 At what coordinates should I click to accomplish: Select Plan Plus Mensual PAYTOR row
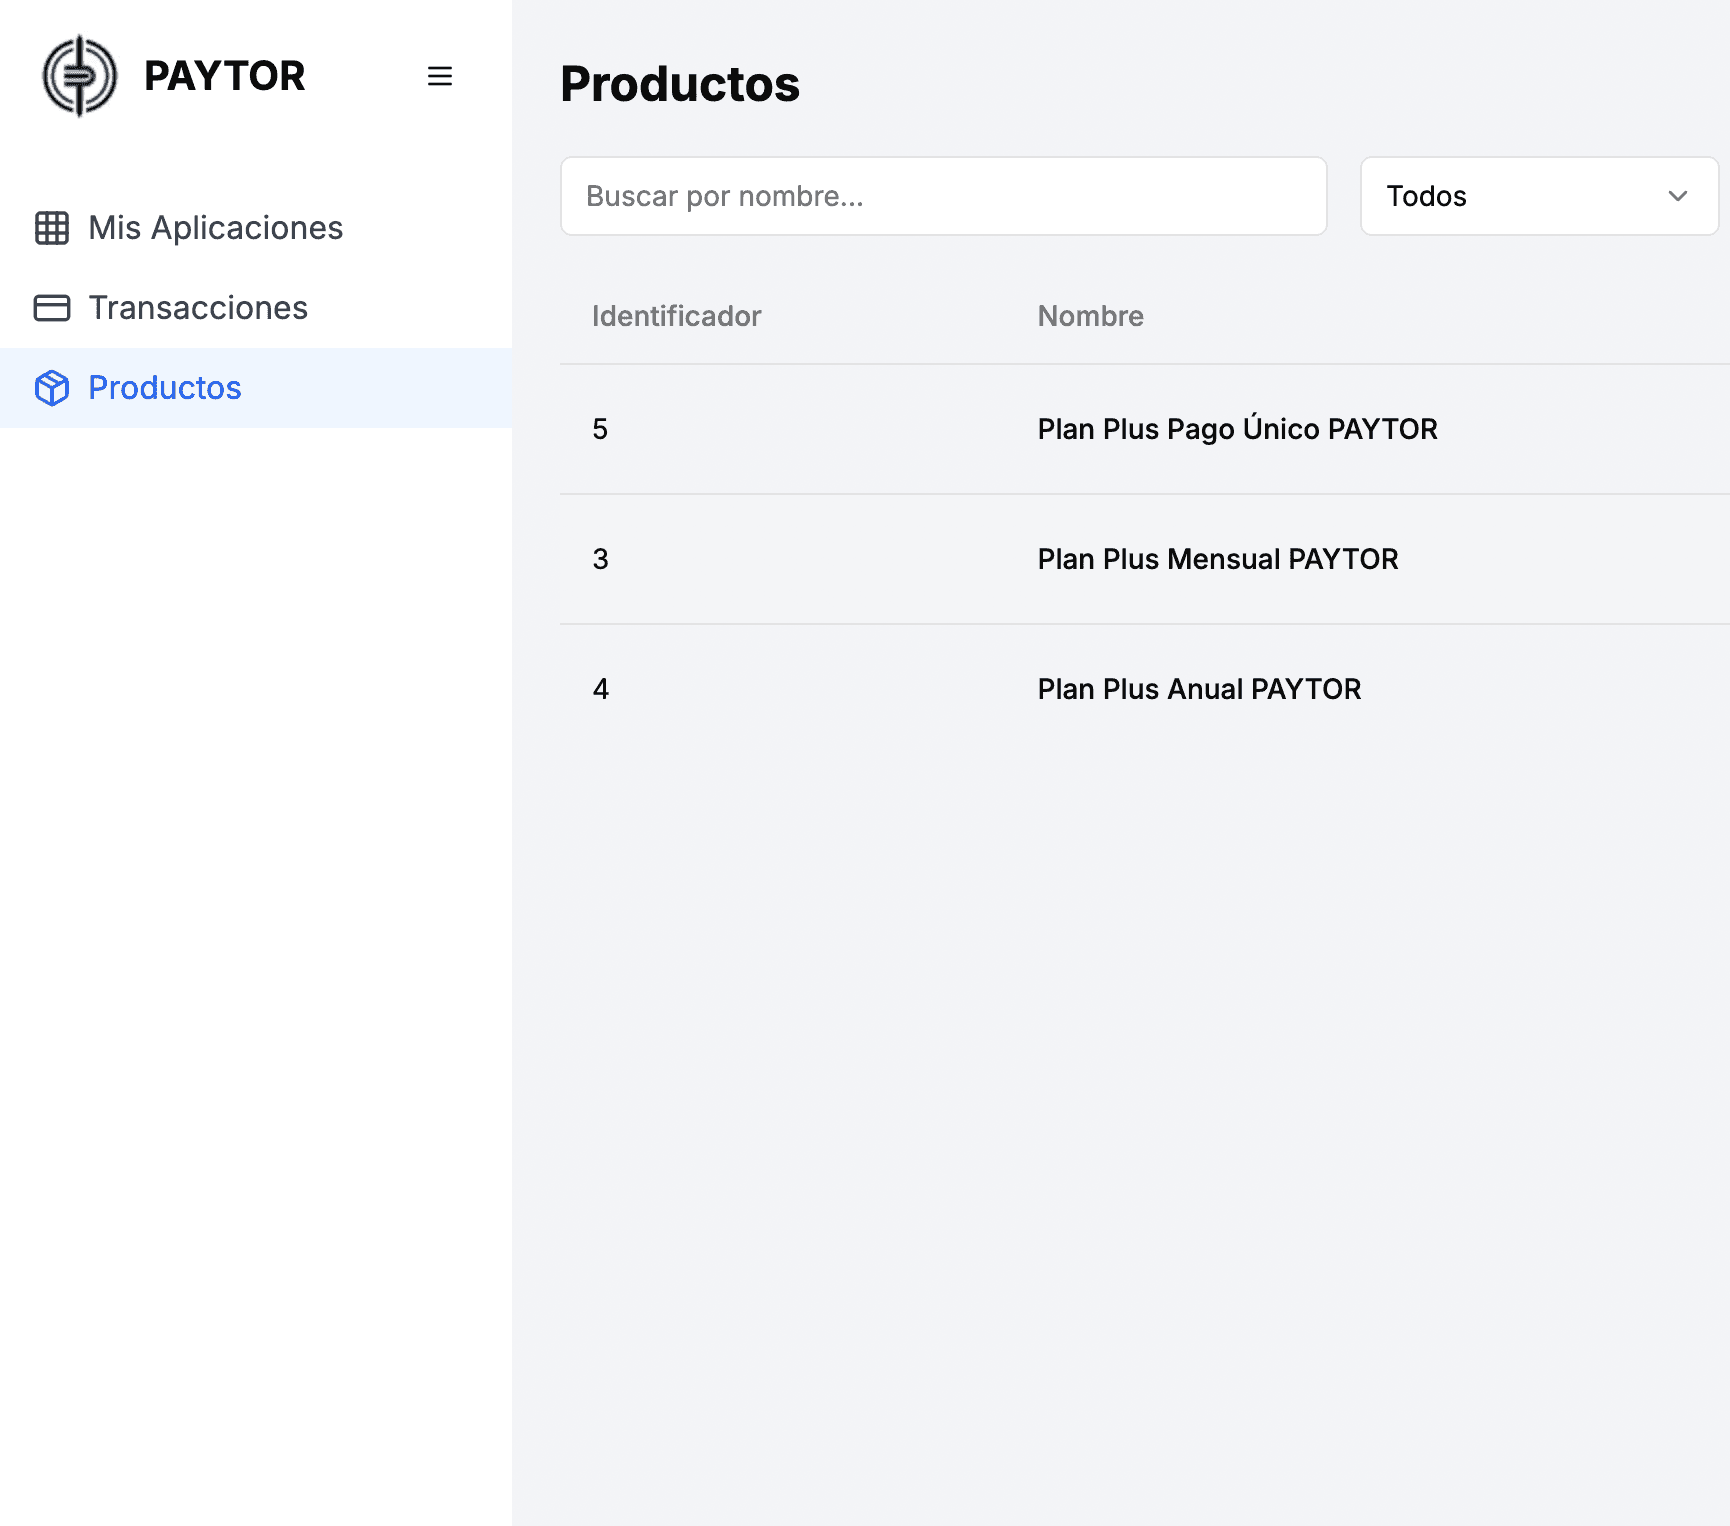coord(1145,559)
